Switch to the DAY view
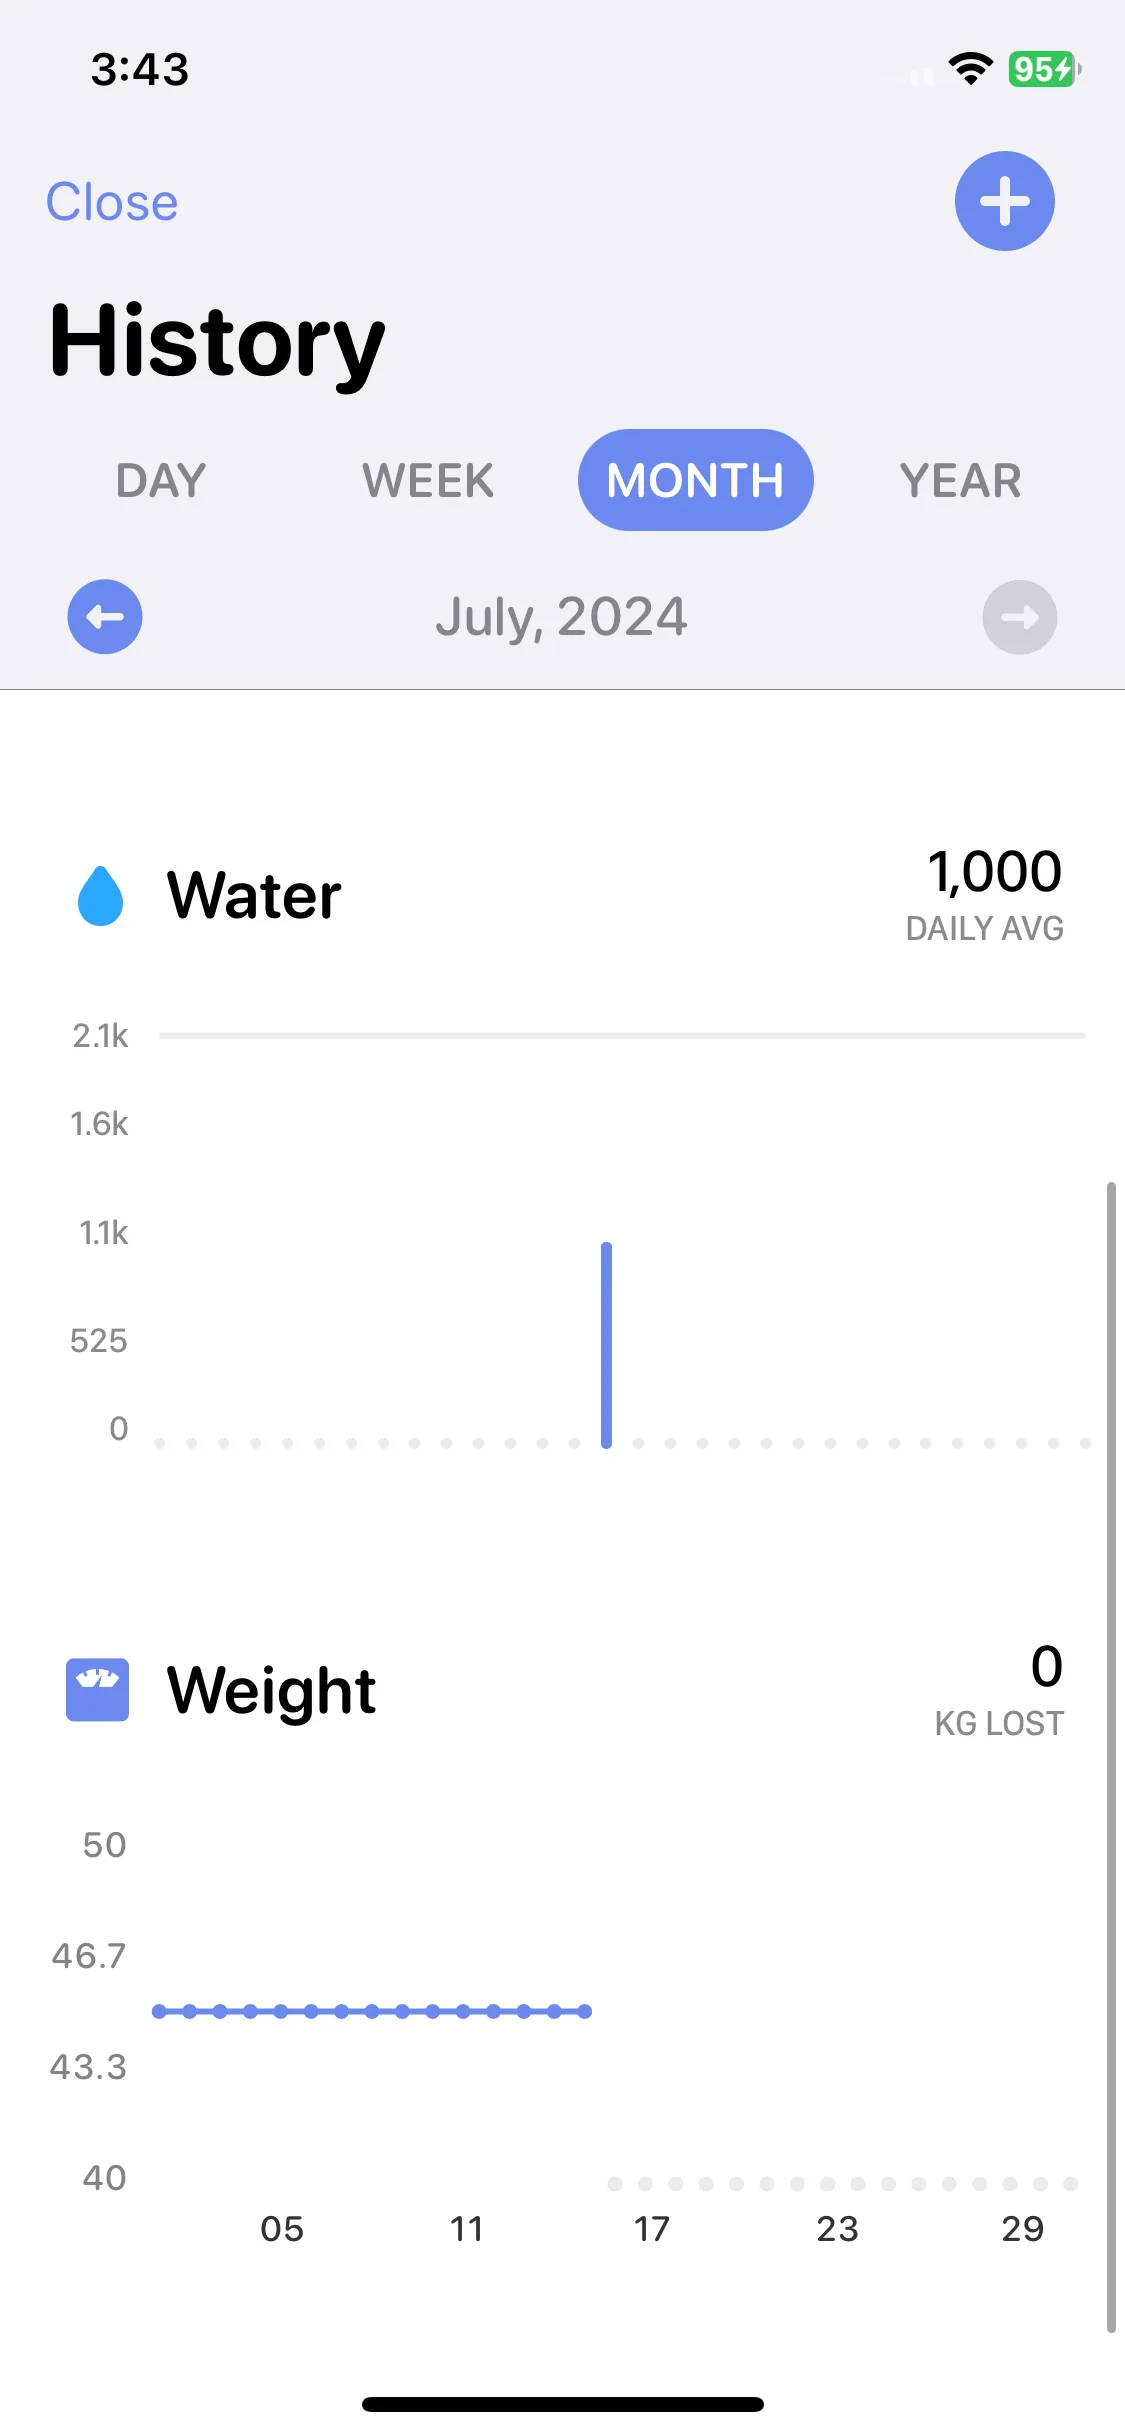This screenshot has width=1125, height=2436. (x=161, y=480)
